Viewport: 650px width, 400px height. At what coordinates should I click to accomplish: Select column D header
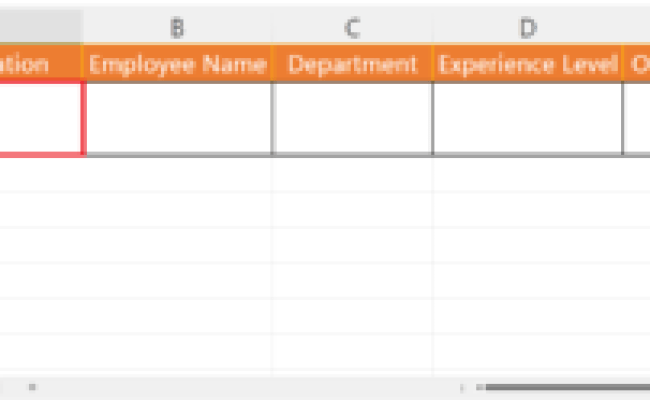528,27
